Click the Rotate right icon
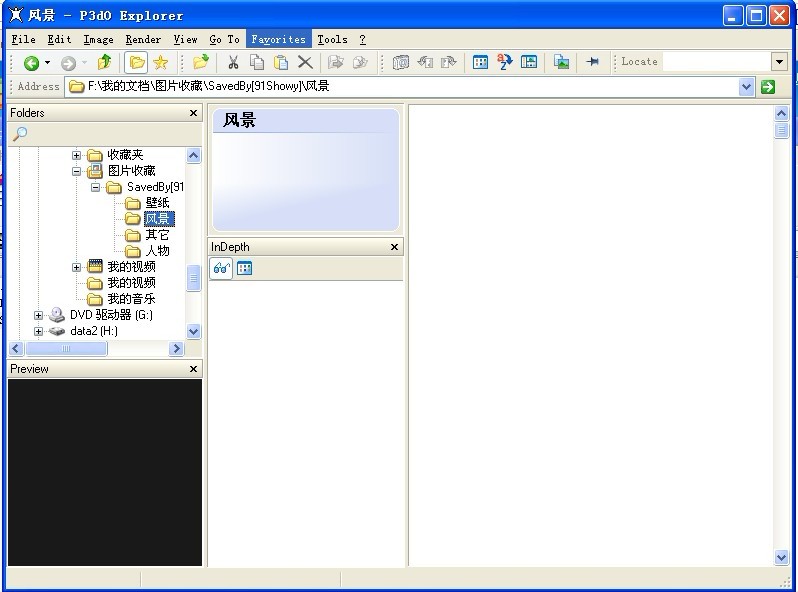This screenshot has height=592, width=798. pos(448,62)
